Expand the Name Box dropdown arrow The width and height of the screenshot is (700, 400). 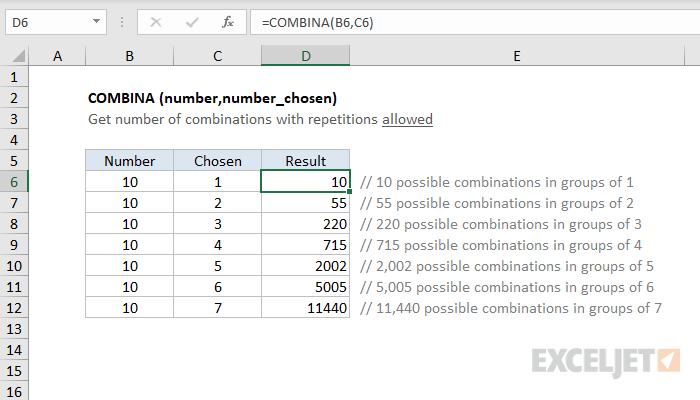(x=95, y=21)
